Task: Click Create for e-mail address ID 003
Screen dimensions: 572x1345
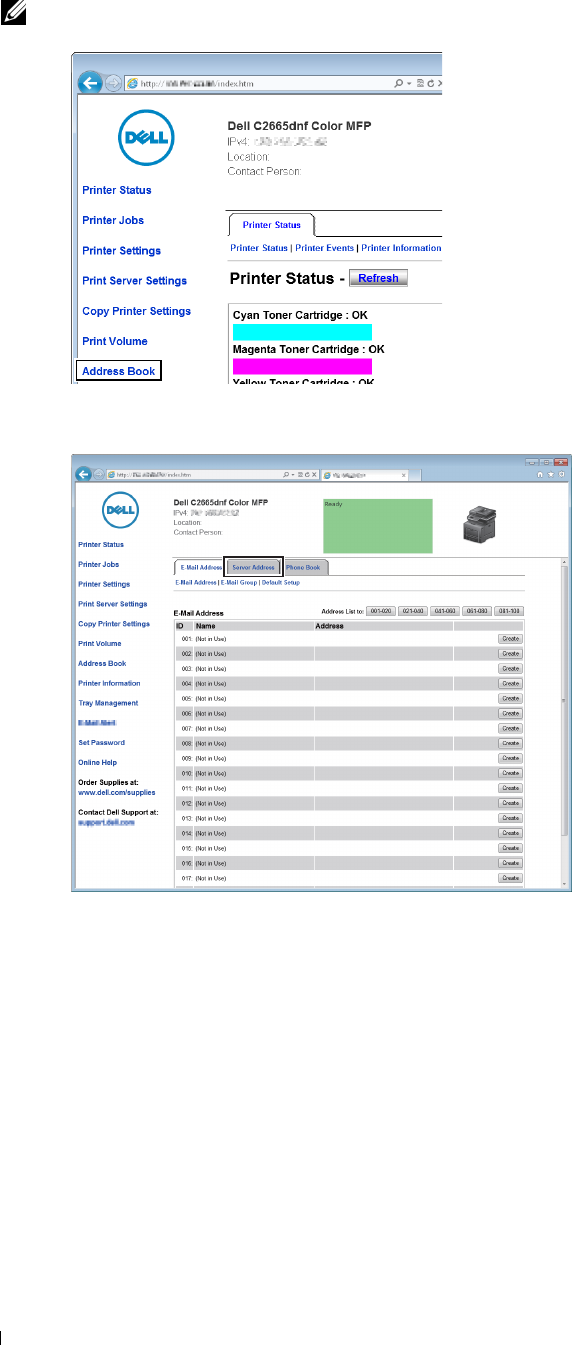Action: click(511, 668)
